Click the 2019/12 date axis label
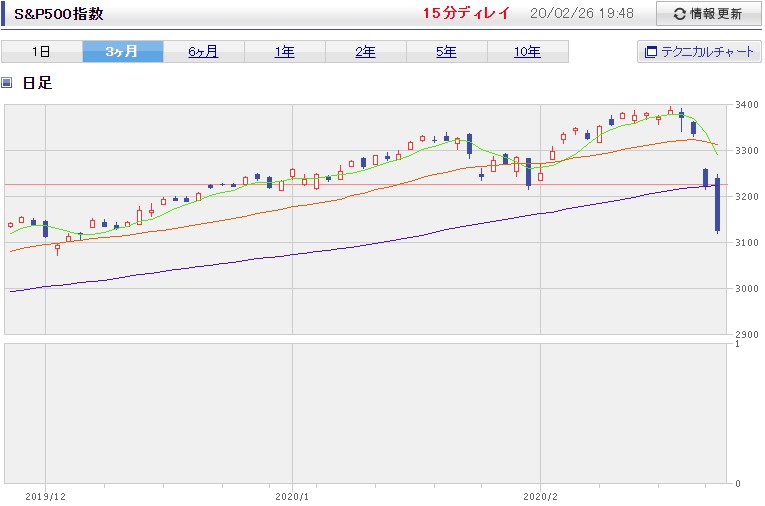The height and width of the screenshot is (506, 765). (x=45, y=497)
